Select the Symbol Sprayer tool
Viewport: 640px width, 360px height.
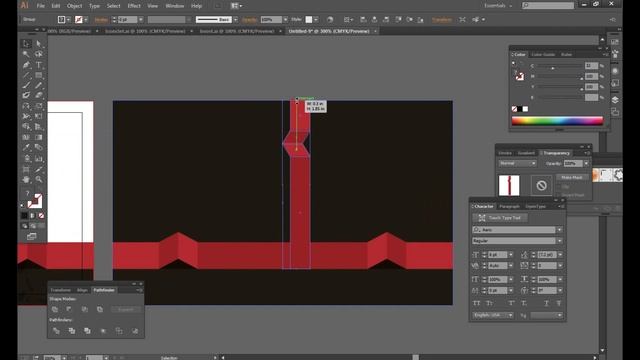[27, 158]
